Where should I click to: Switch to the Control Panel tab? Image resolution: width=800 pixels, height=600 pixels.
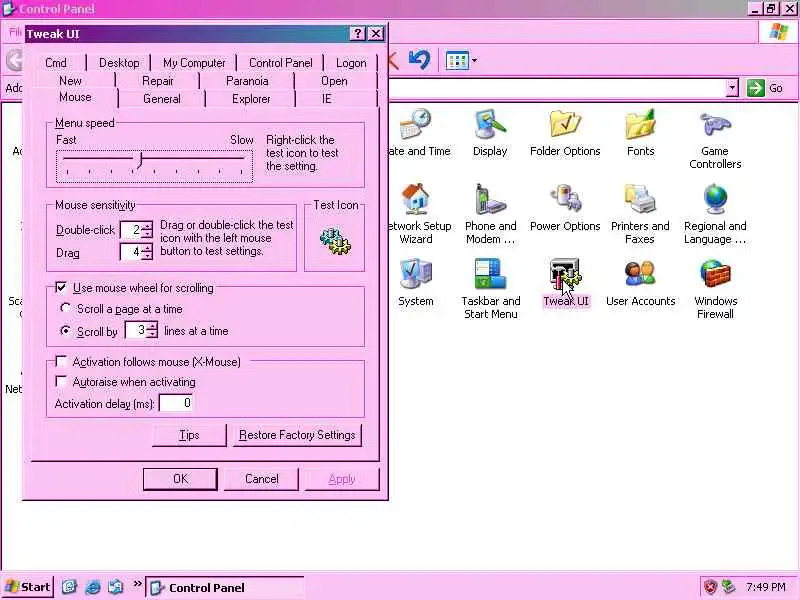[x=281, y=63]
